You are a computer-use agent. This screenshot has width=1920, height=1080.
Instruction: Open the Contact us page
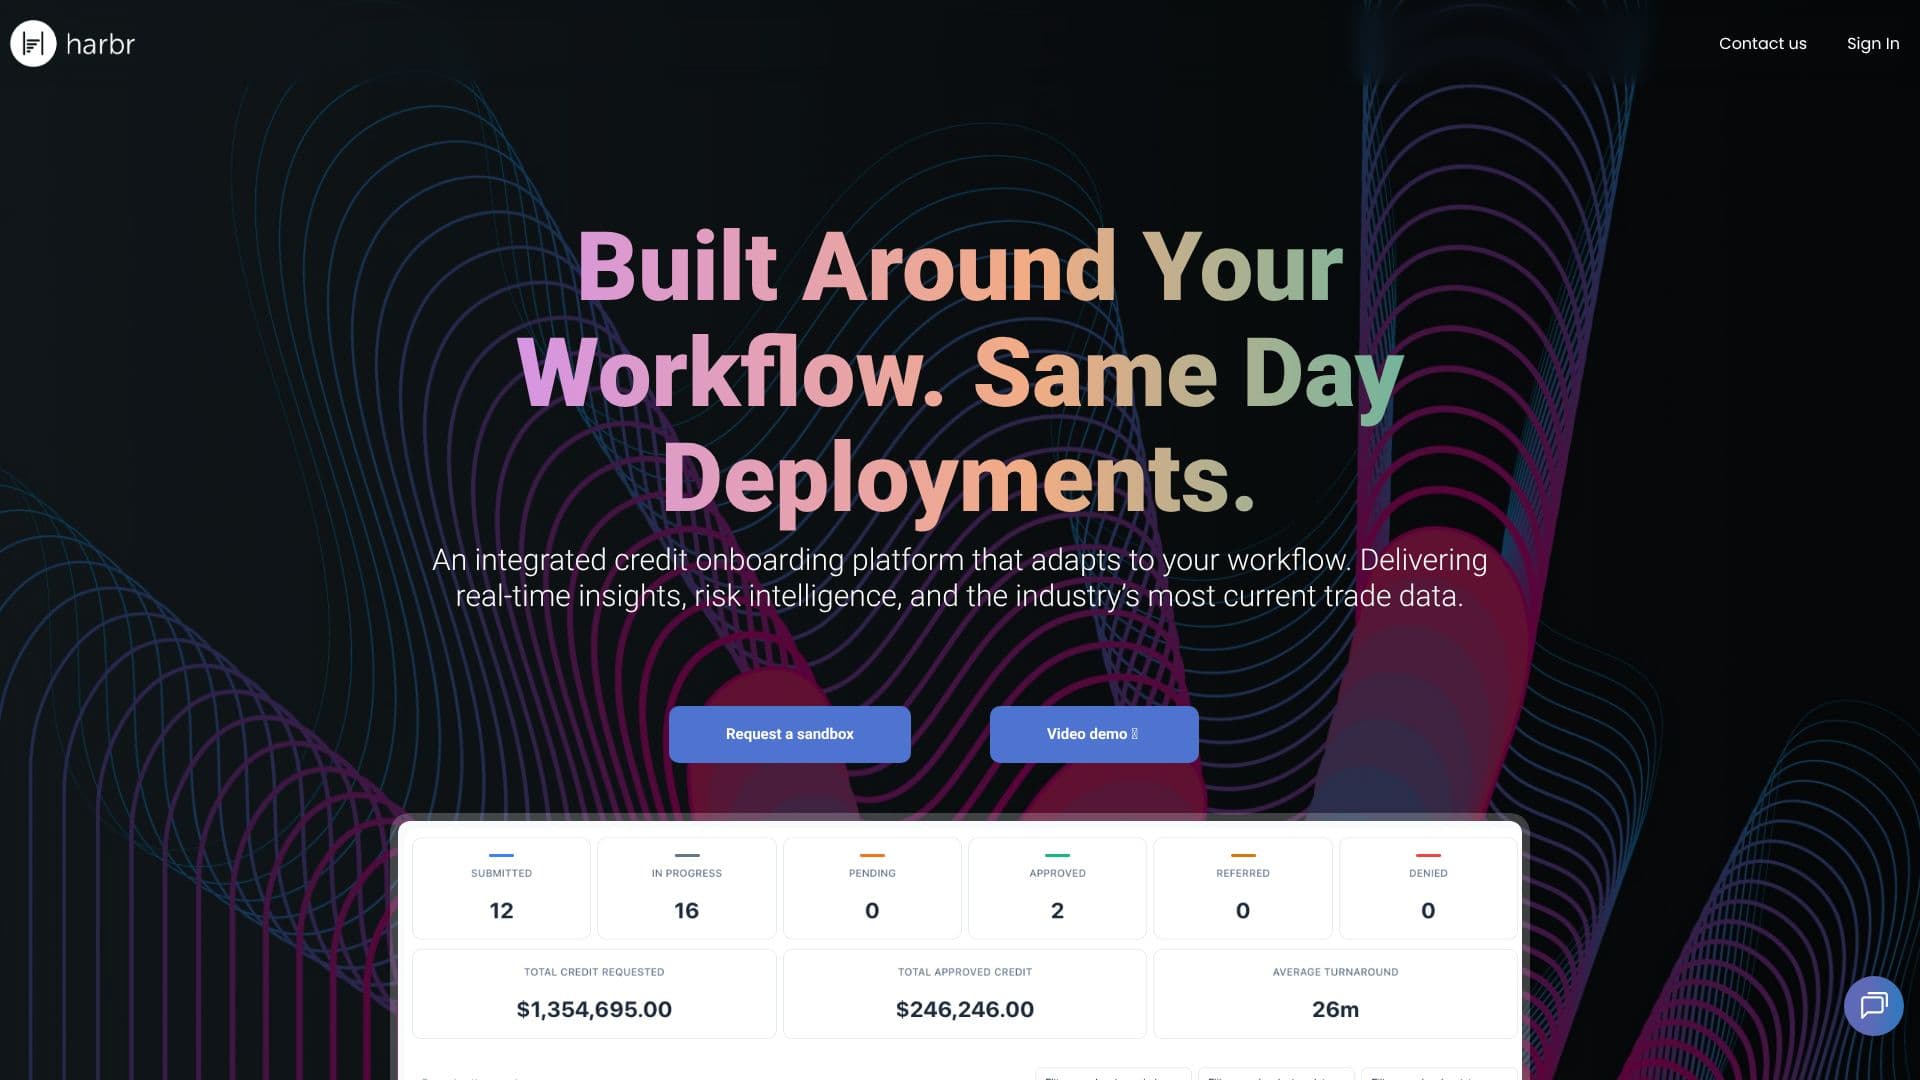coord(1762,43)
